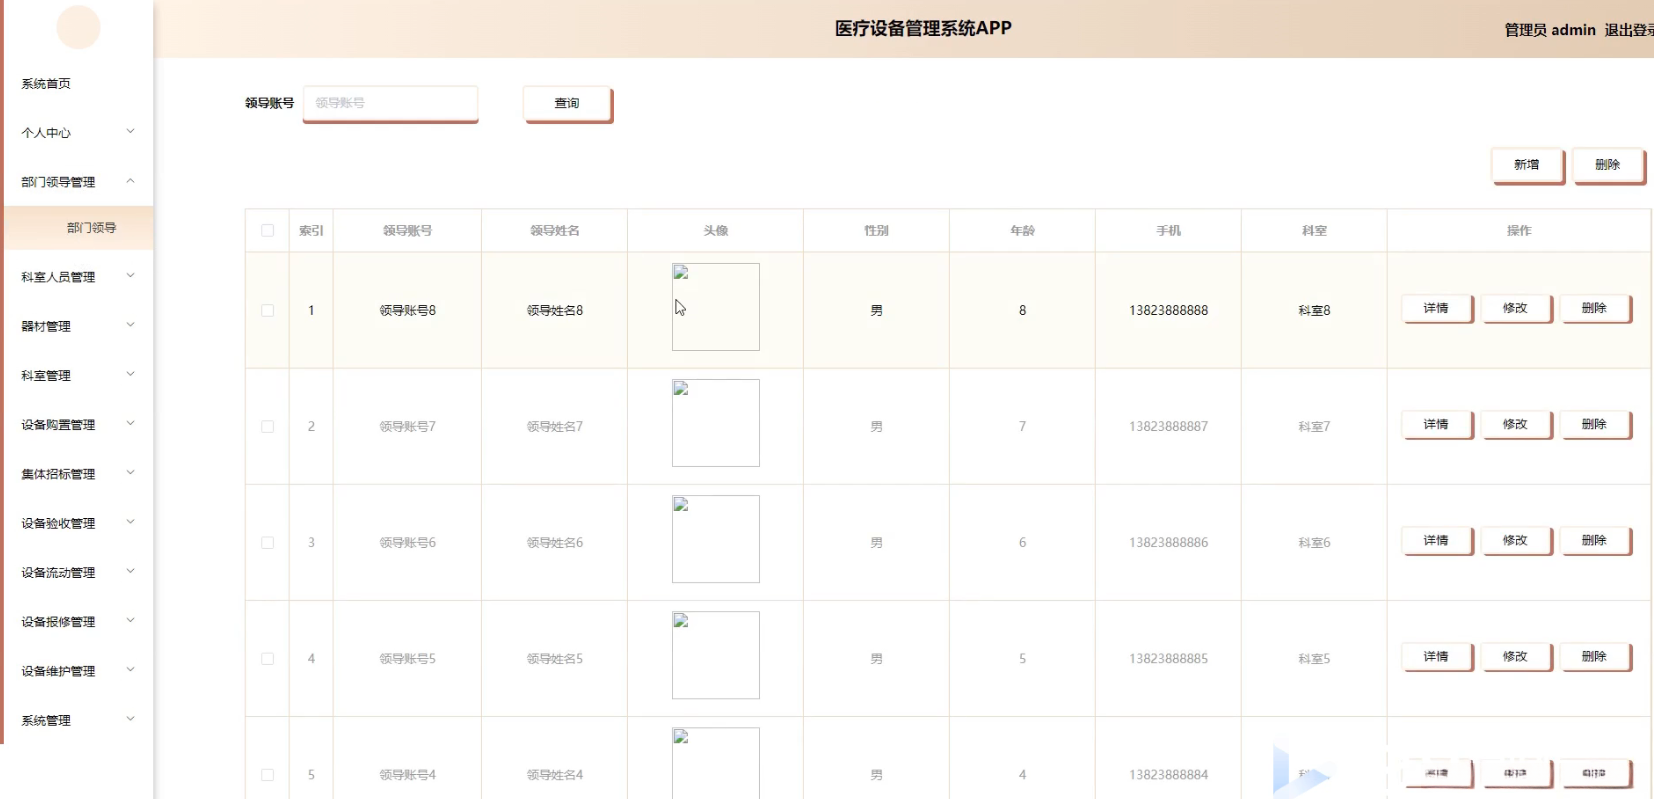Collapse the 部门领导管理 menu chevron

pos(130,181)
